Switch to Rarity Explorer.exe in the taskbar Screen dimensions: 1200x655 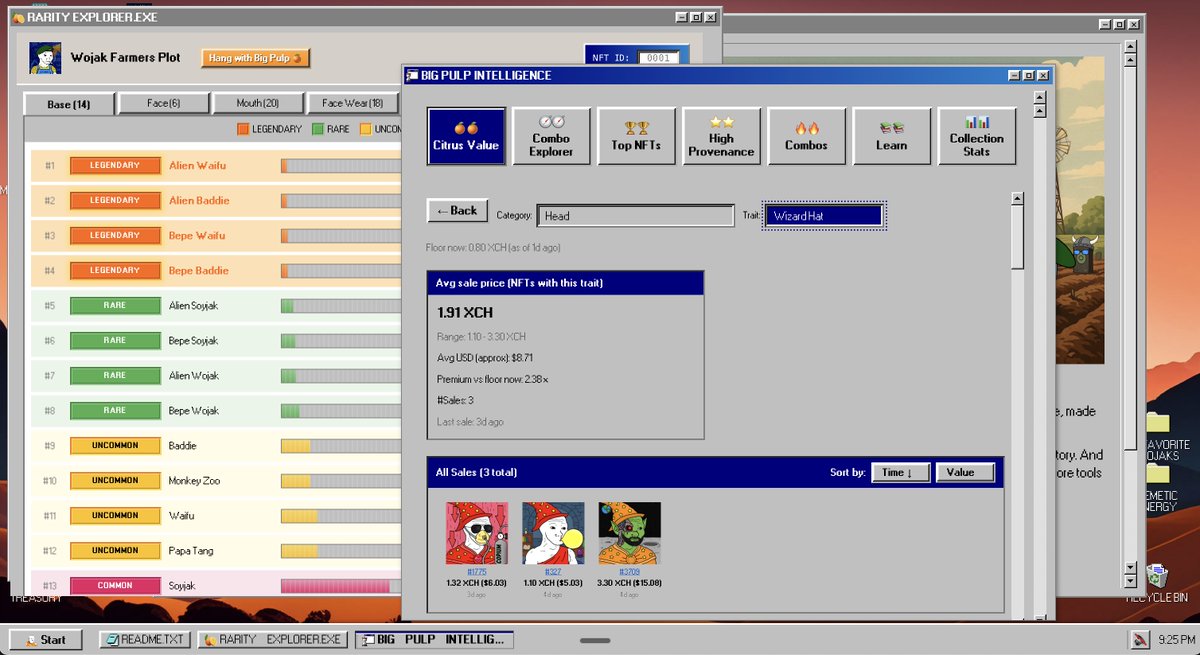272,640
